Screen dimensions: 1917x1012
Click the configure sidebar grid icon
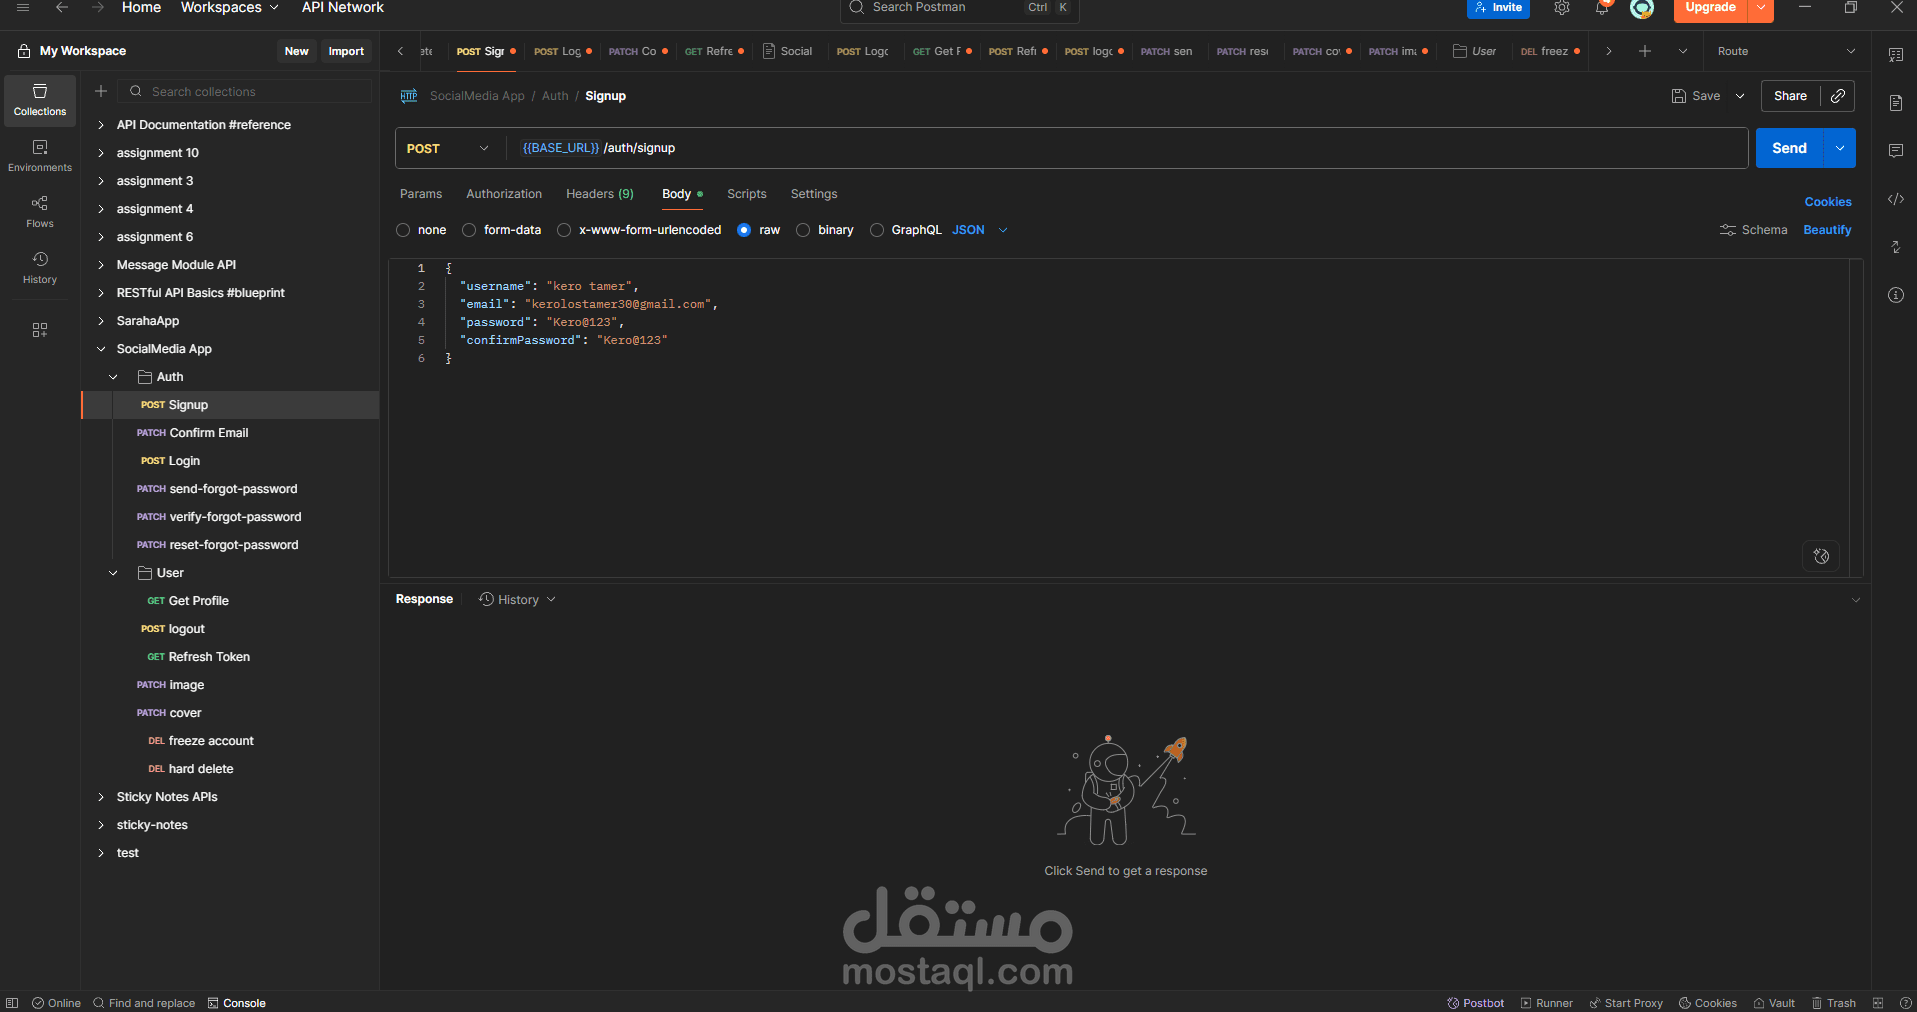40,330
